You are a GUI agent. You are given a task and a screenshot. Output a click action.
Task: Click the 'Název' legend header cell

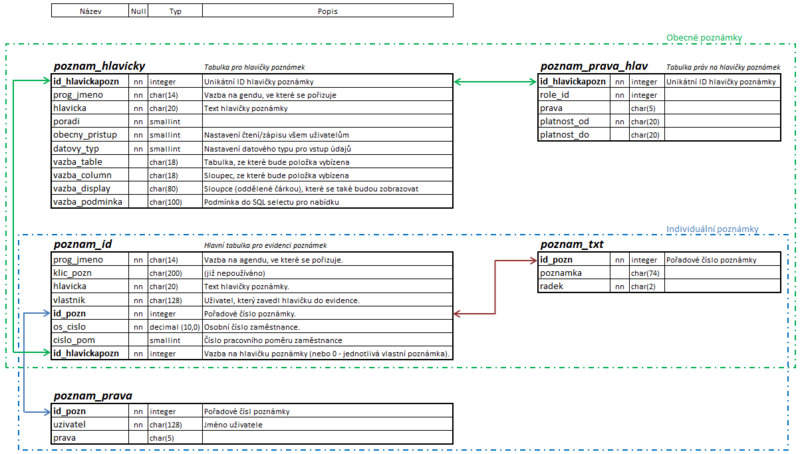click(90, 11)
